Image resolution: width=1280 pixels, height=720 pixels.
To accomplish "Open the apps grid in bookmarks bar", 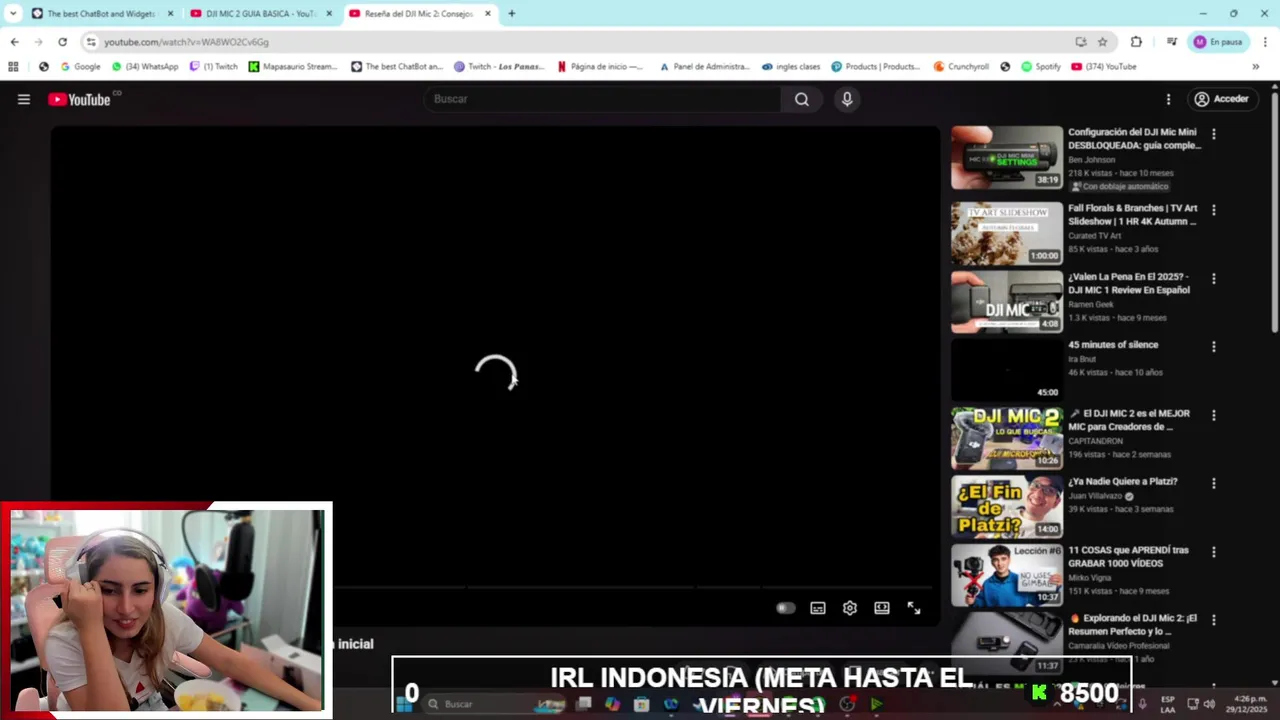I will pyautogui.click(x=13, y=67).
